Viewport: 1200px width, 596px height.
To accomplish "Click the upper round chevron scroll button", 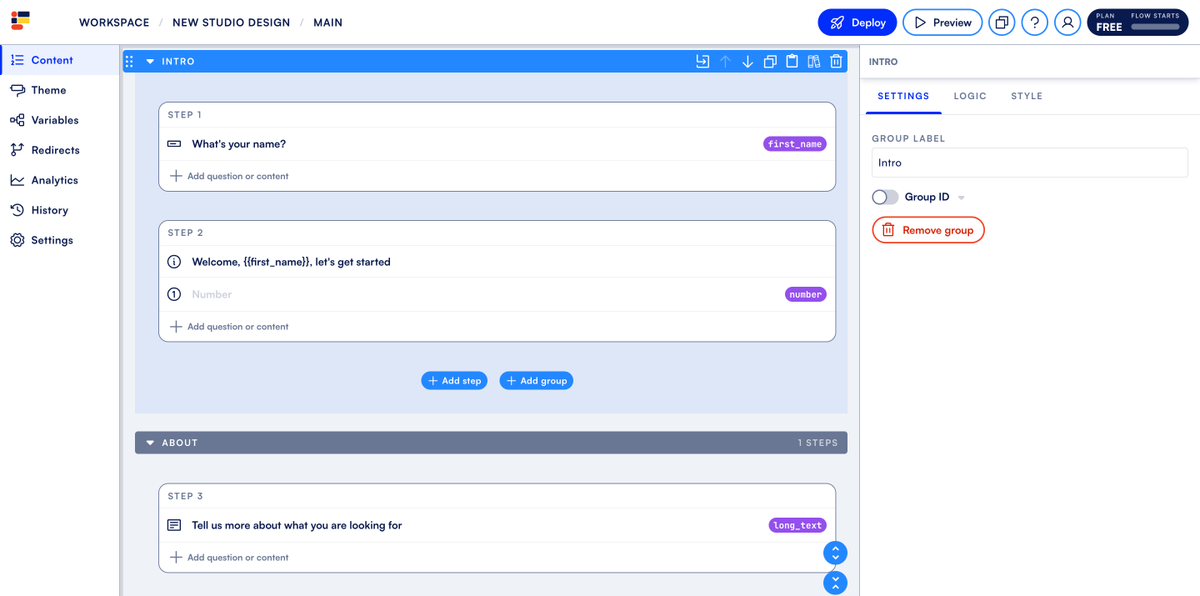I will (835, 552).
